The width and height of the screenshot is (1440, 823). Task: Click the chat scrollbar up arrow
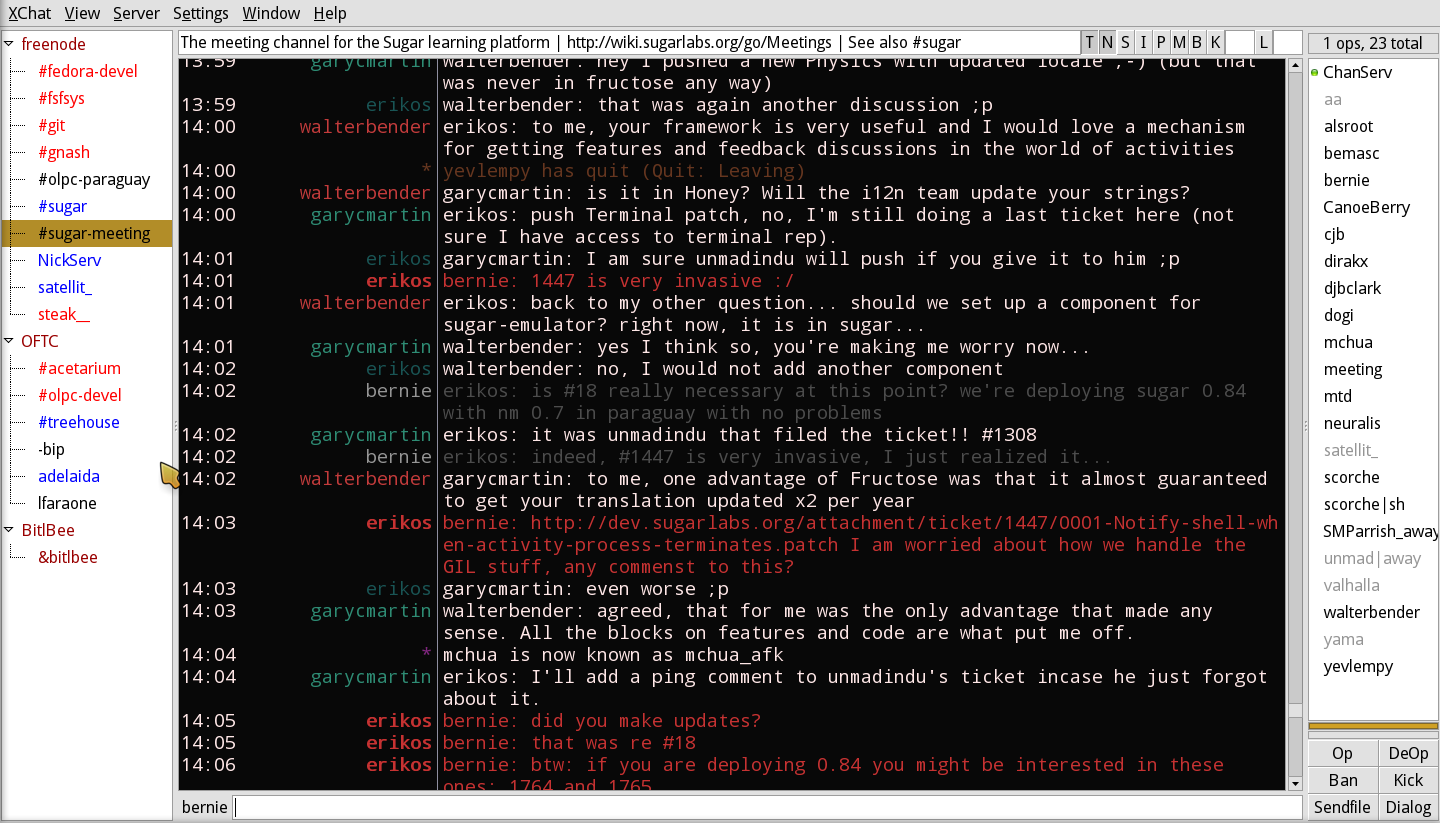click(1294, 66)
